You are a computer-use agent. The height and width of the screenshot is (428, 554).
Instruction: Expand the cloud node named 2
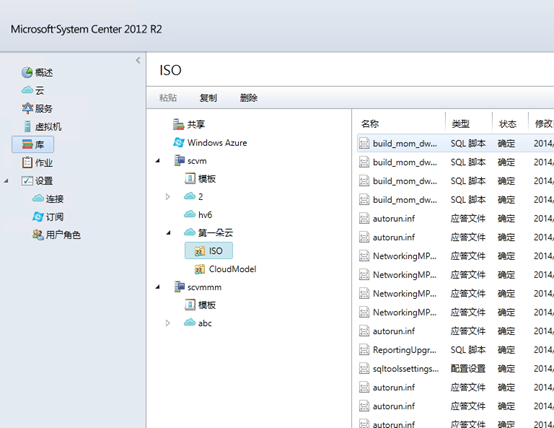[168, 197]
